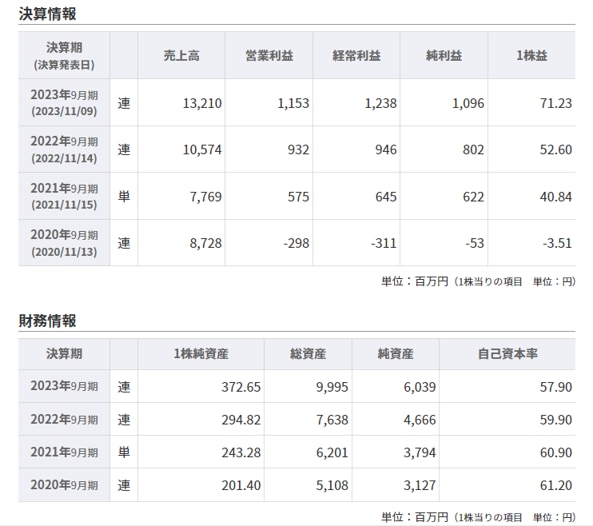Click the 1株益 column header
593x526 pixels.
click(x=532, y=56)
